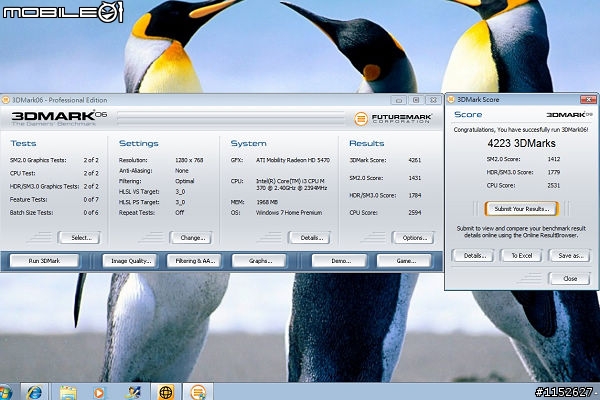Click Change... under Settings
The image size is (600, 400).
(x=191, y=238)
